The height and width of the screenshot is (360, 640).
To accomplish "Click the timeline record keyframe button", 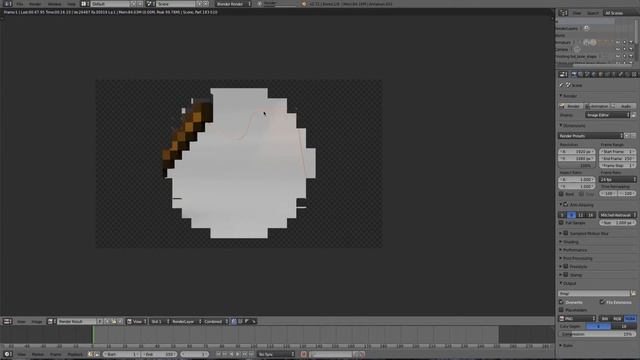I will click(303, 354).
